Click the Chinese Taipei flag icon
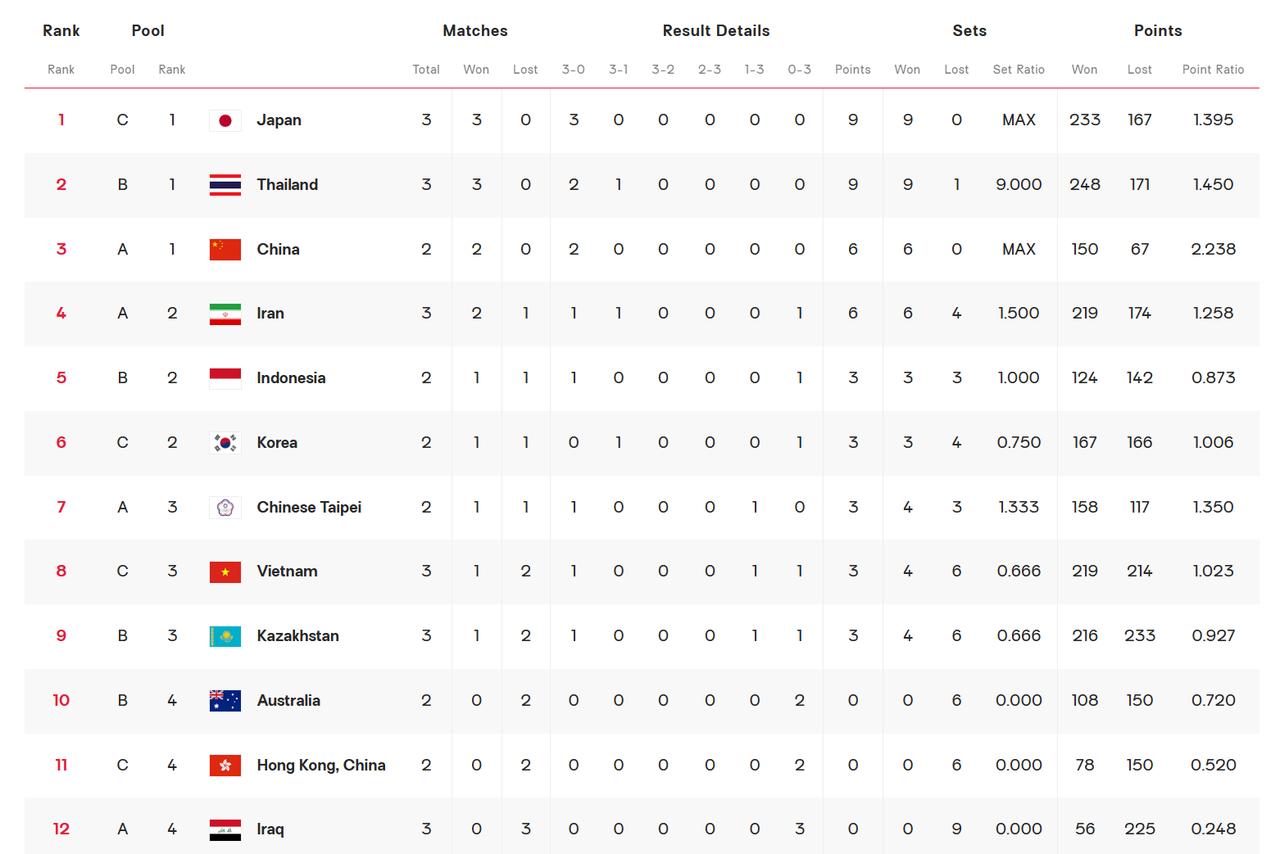This screenshot has width=1280, height=854. [225, 507]
